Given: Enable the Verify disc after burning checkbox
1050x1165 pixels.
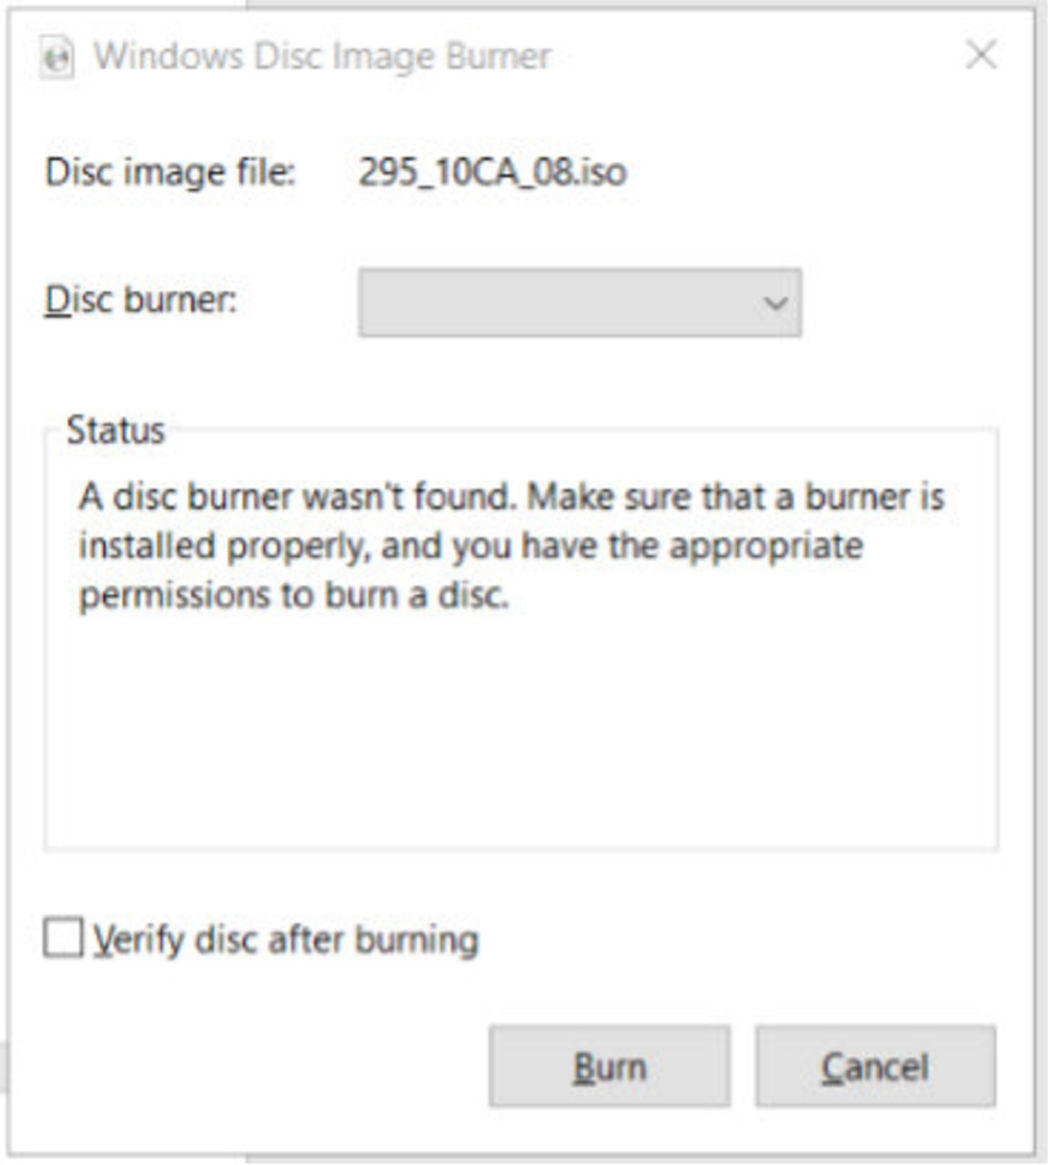Looking at the screenshot, I should click(x=63, y=938).
